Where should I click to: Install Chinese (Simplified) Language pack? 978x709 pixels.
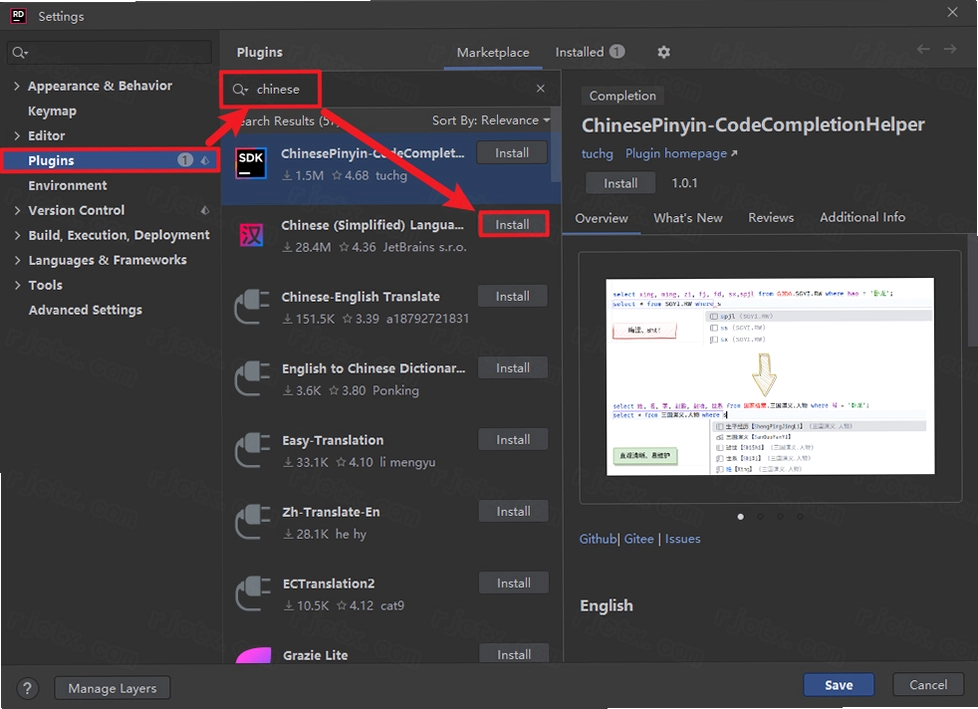click(x=513, y=224)
